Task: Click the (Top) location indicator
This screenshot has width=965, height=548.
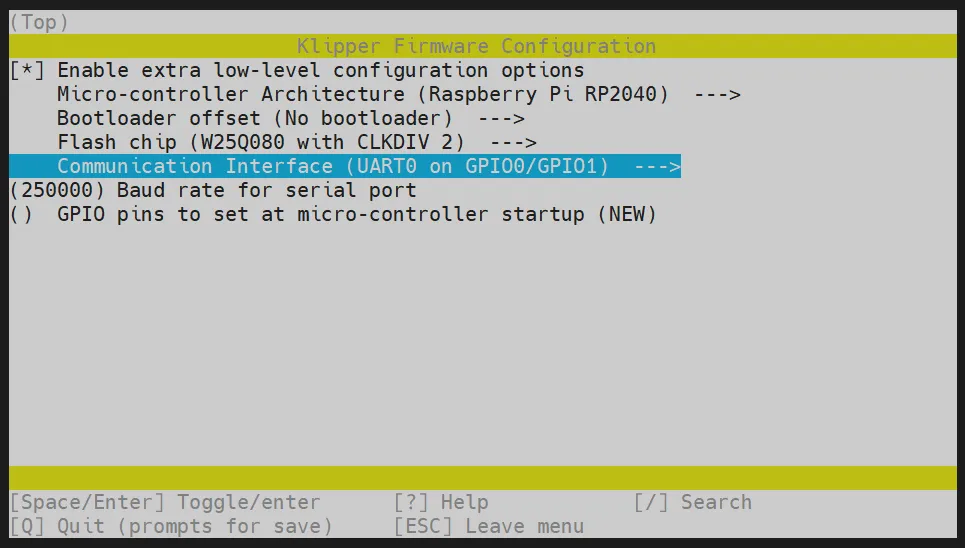Action: [39, 22]
